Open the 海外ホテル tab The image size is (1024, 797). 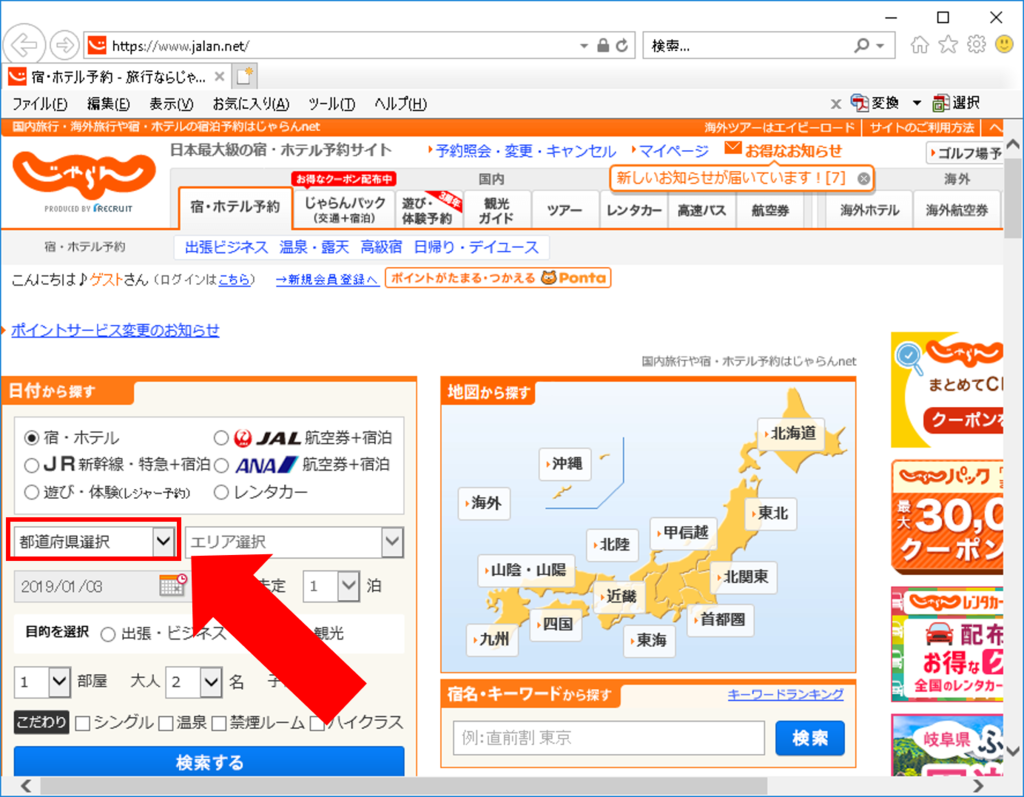coord(869,210)
